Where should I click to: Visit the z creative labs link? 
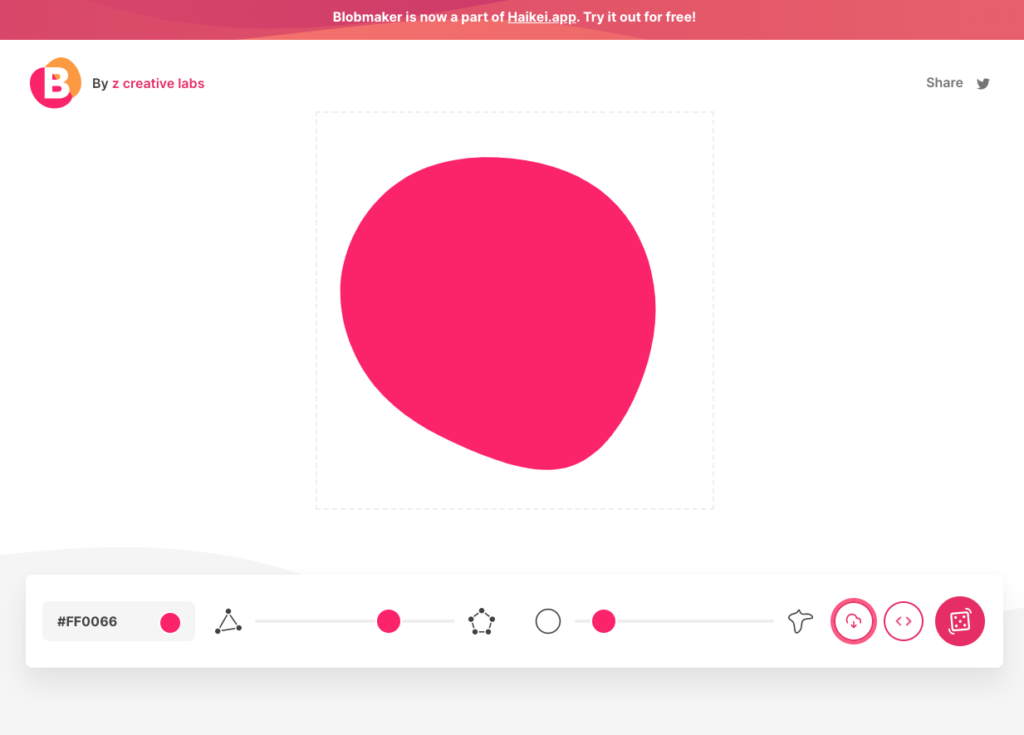[158, 84]
